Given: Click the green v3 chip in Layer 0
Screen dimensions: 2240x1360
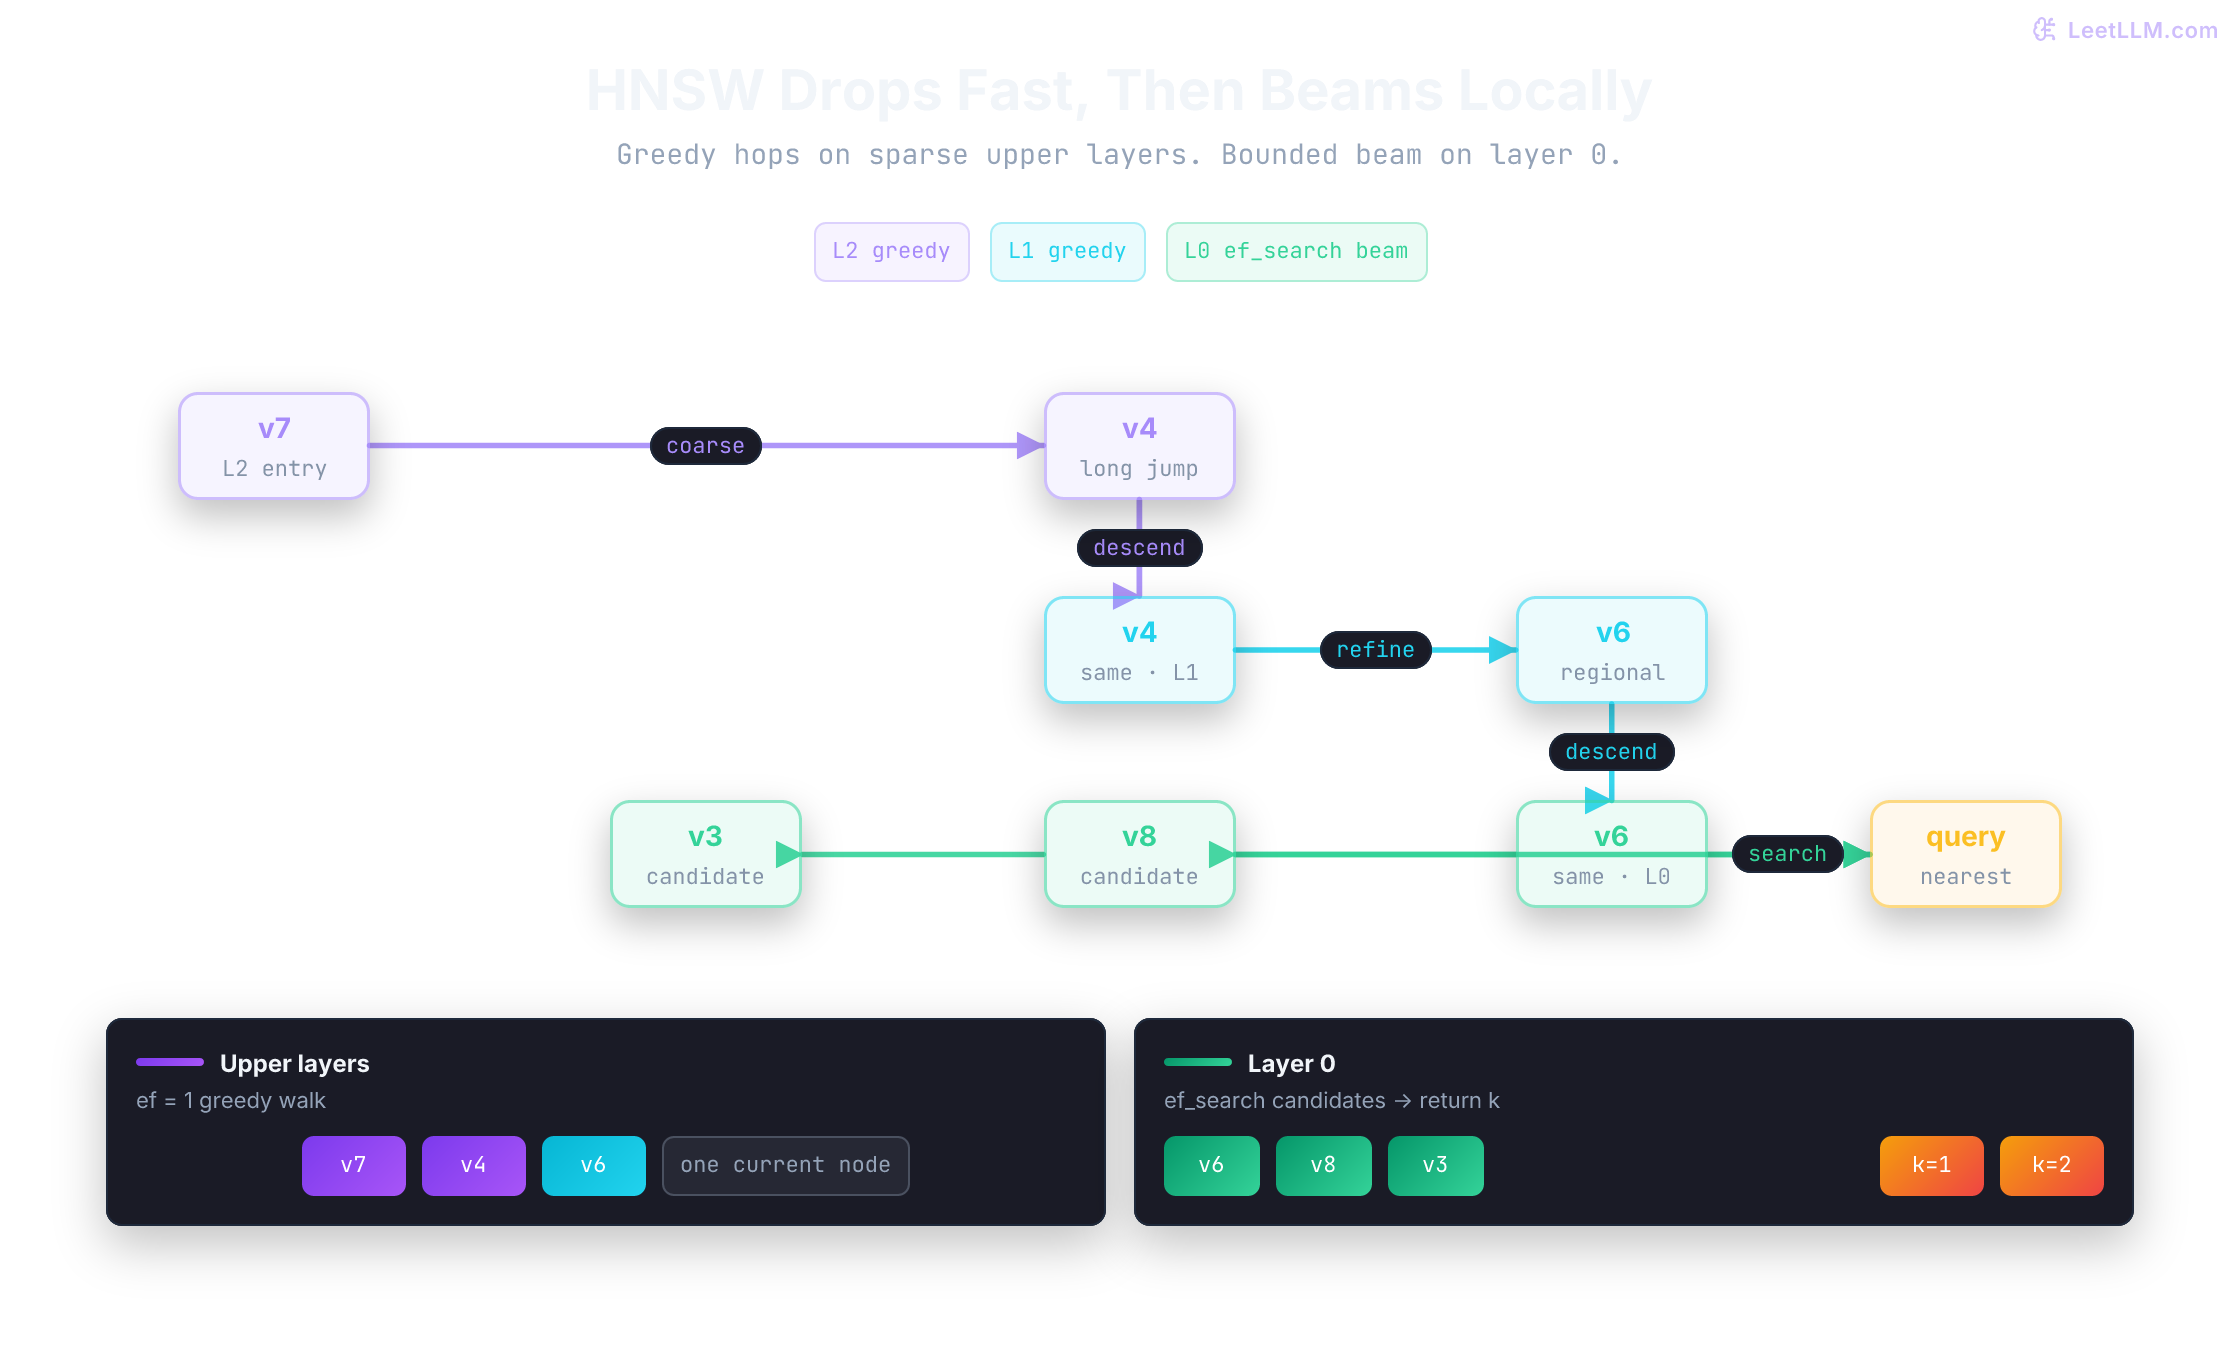Looking at the screenshot, I should 1436,1165.
